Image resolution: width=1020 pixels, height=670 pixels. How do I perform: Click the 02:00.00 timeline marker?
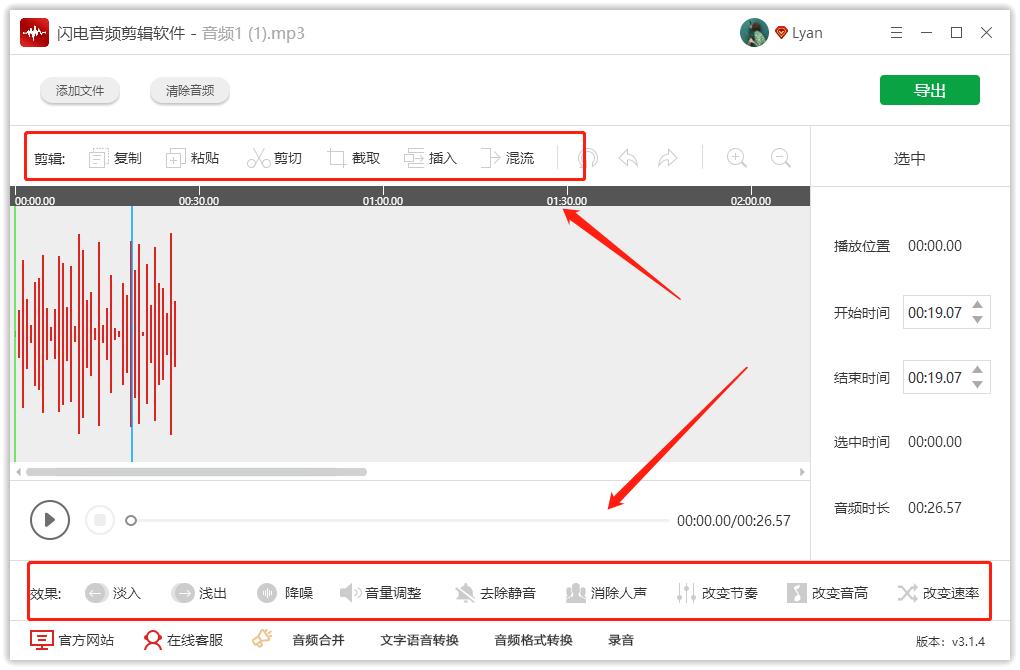[751, 201]
